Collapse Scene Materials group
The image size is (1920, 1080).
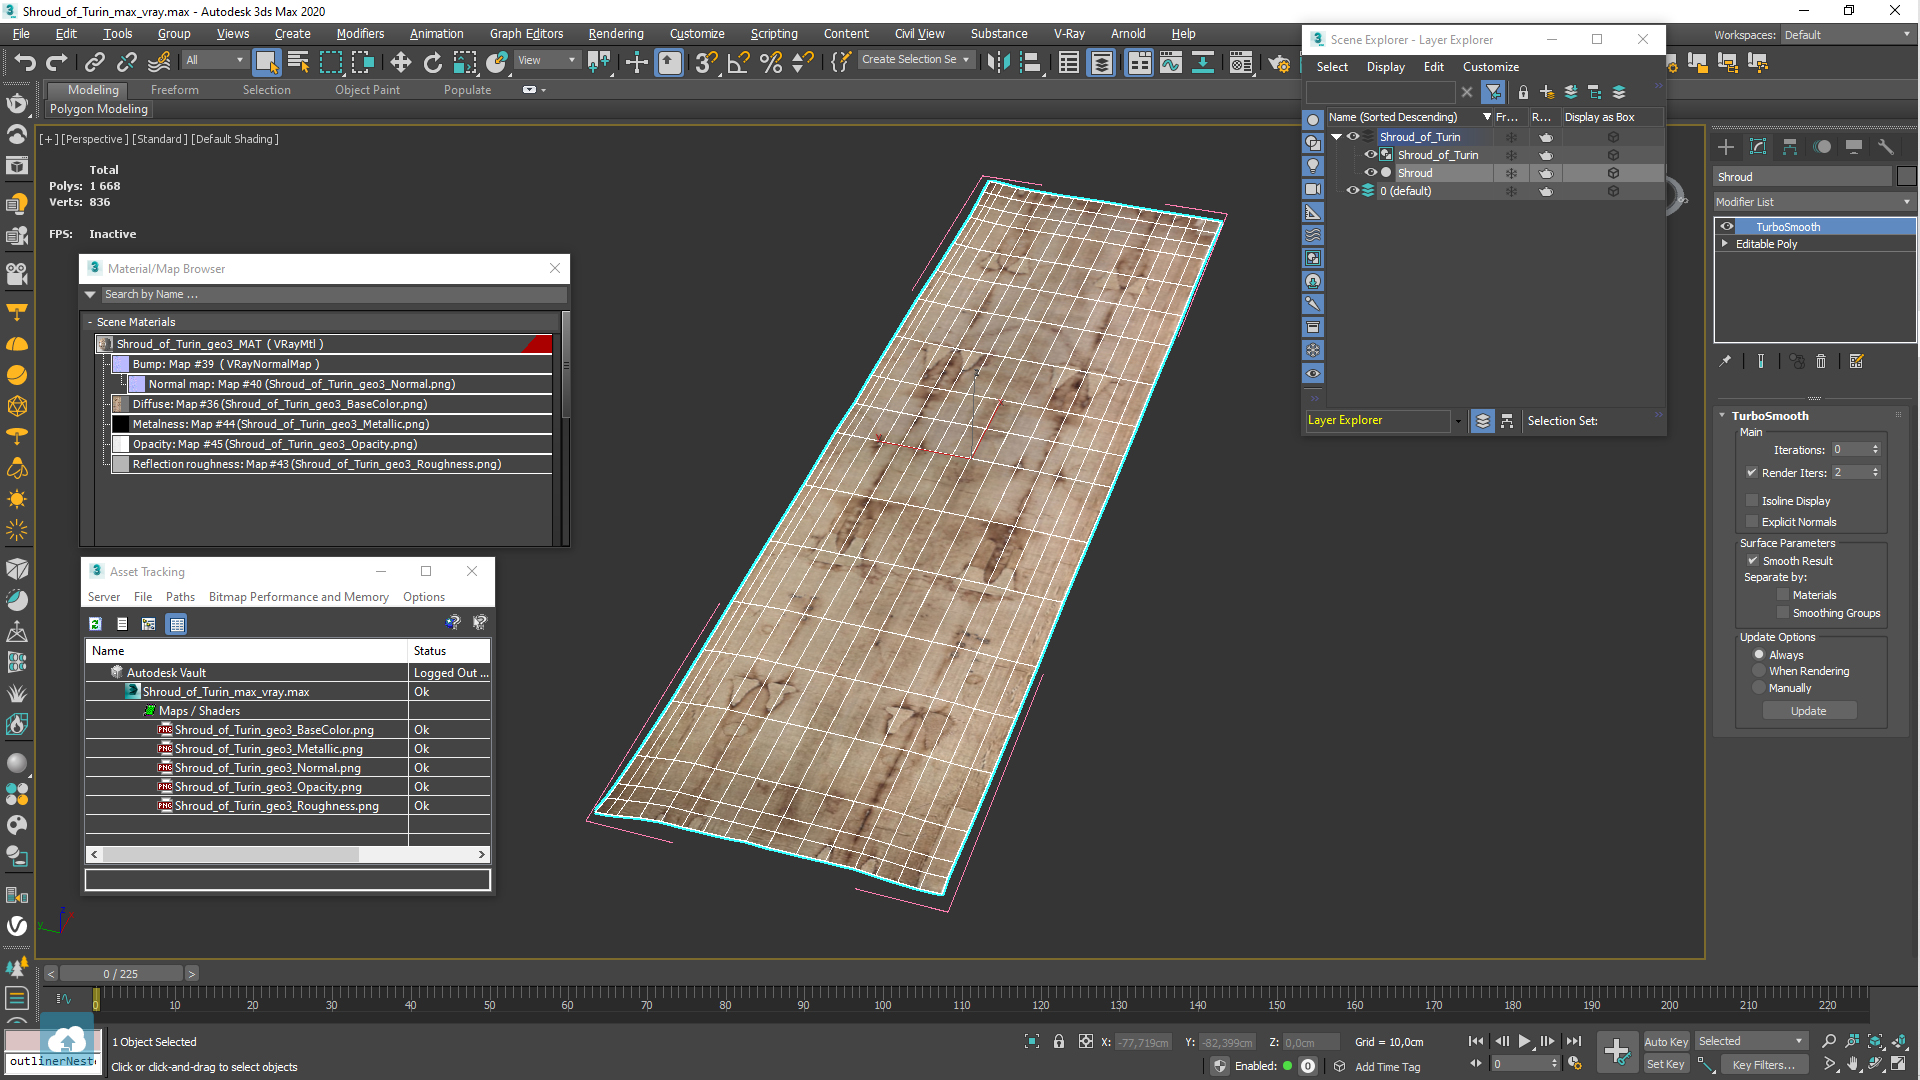pos(90,322)
